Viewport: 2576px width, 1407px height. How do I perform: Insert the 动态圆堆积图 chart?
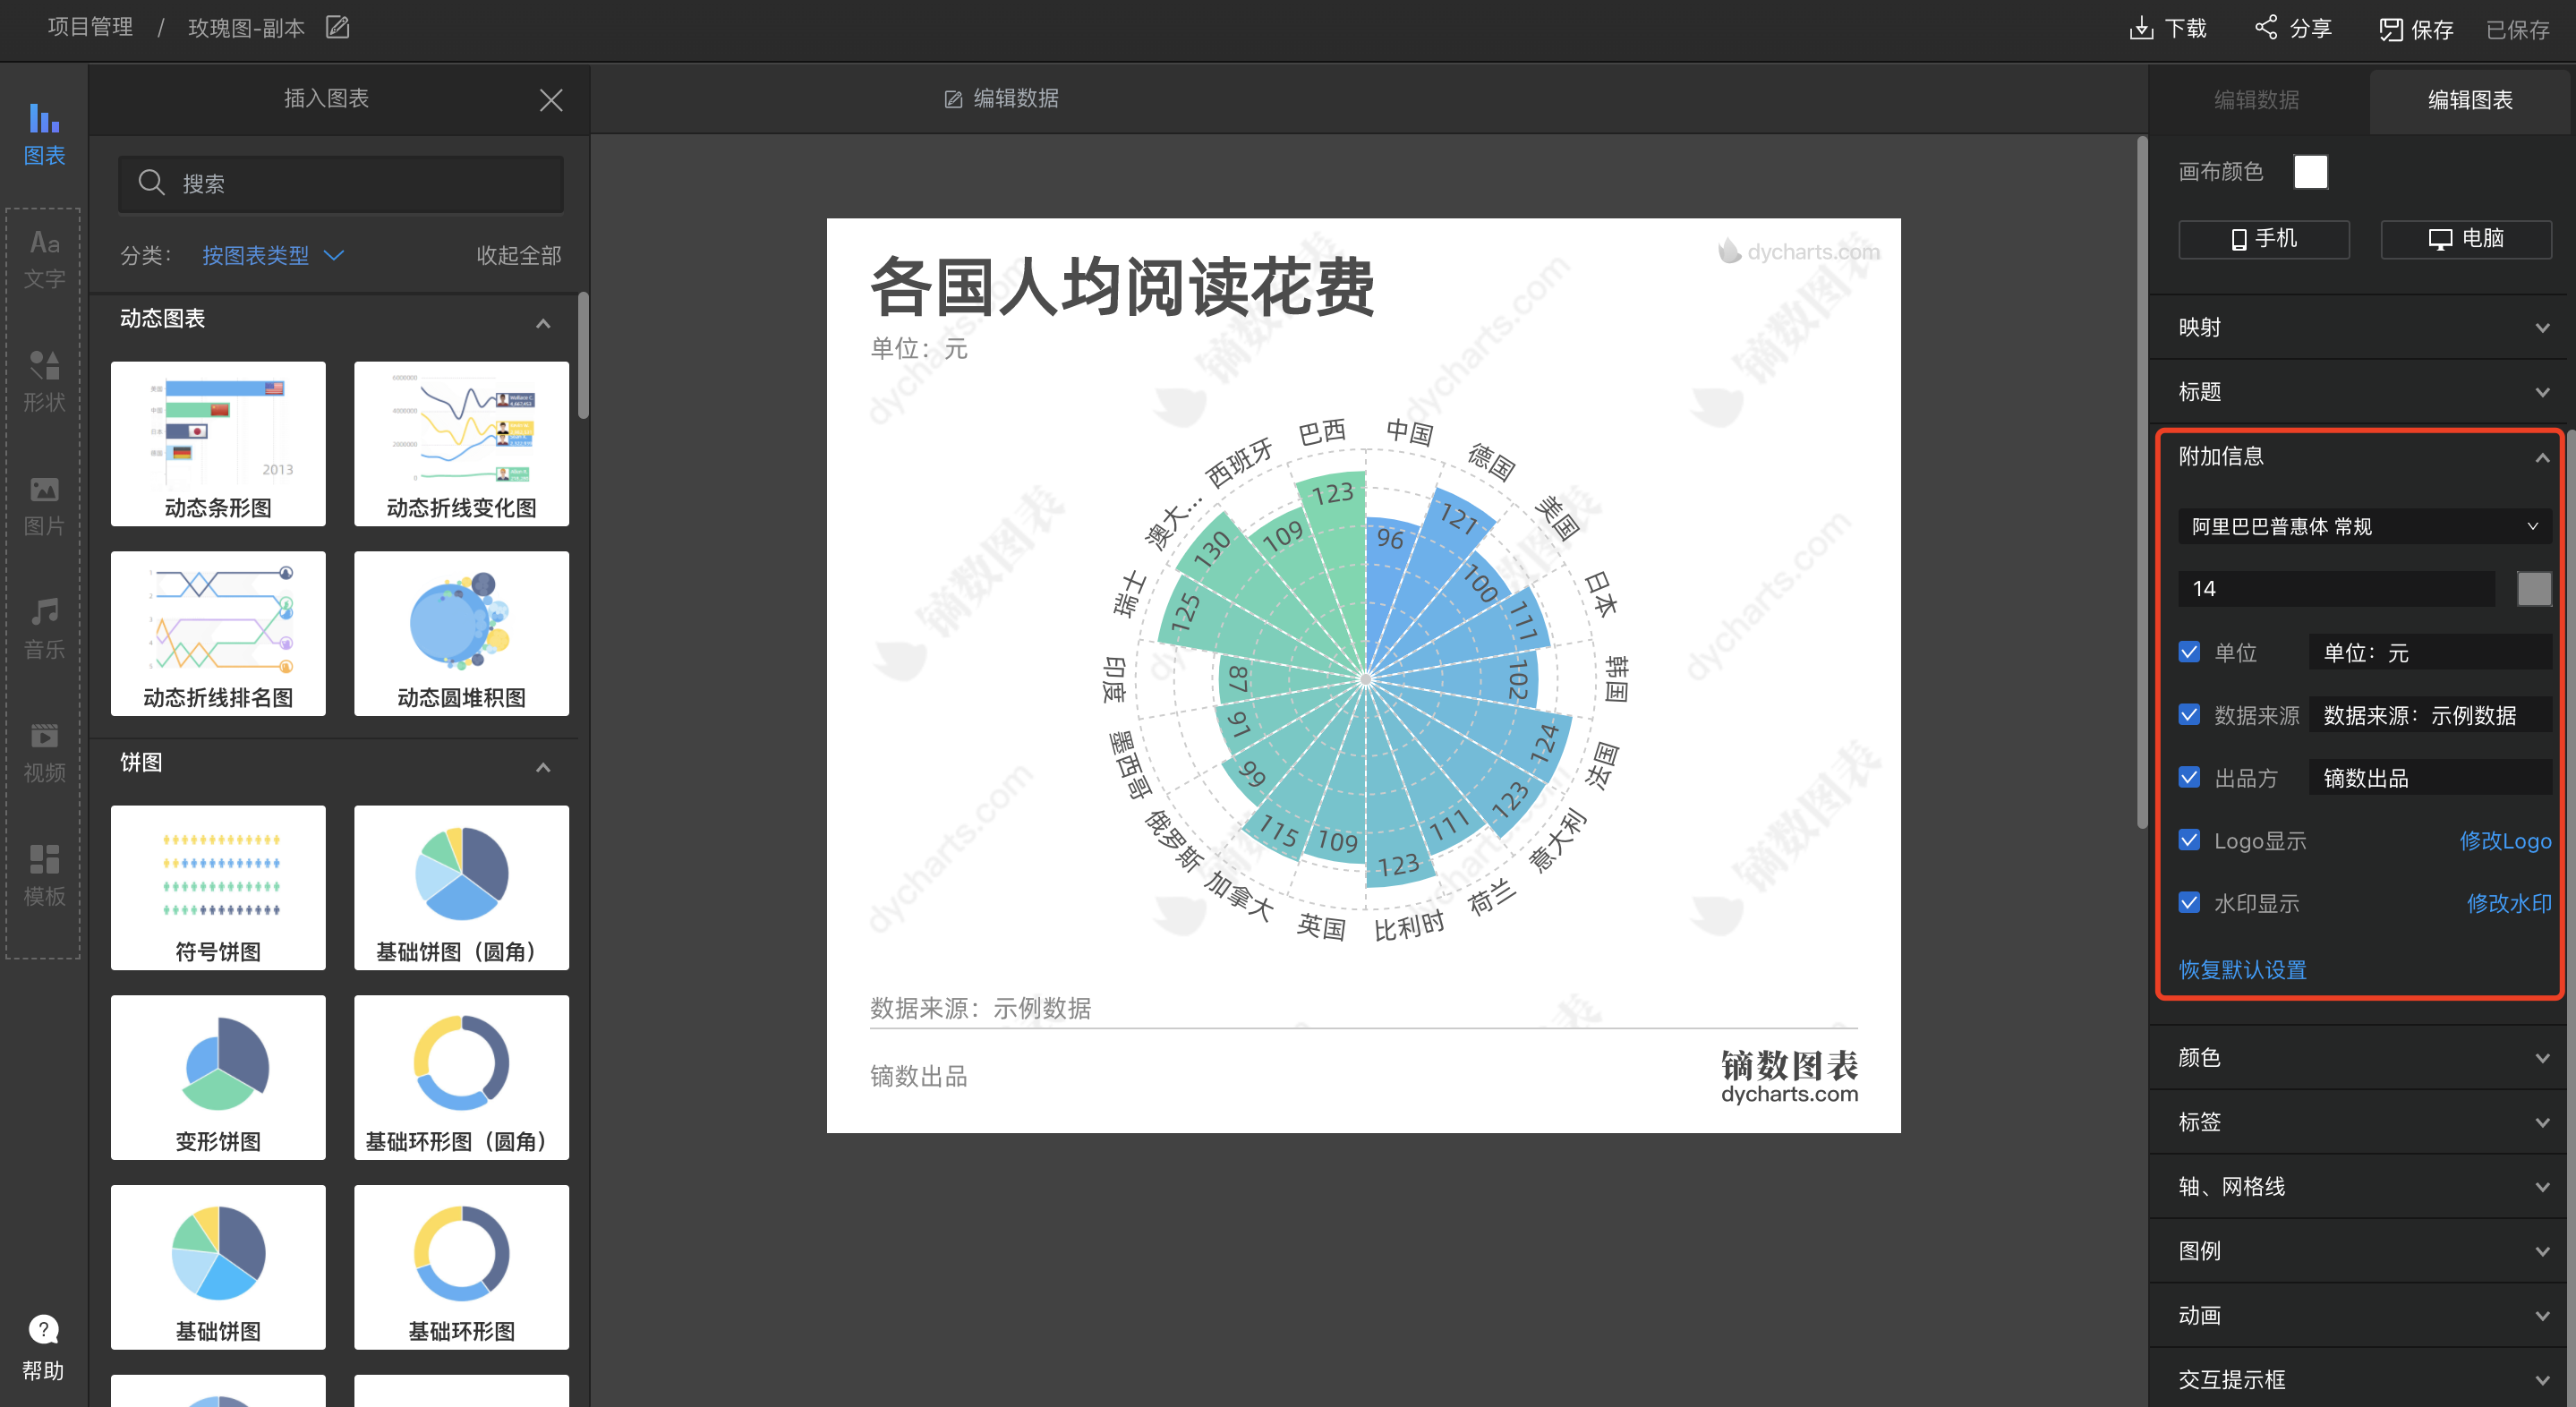461,633
